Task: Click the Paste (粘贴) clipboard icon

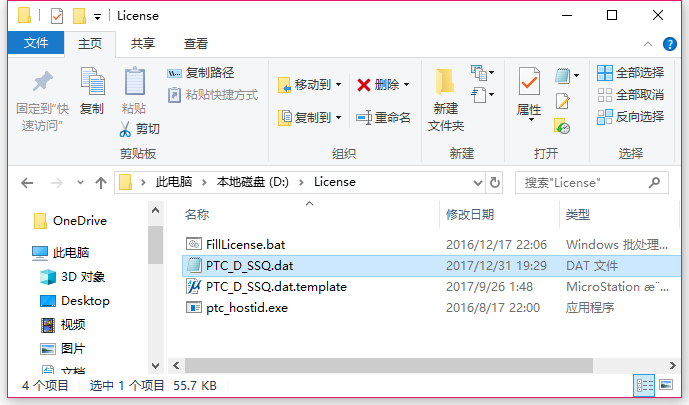Action: tap(134, 82)
